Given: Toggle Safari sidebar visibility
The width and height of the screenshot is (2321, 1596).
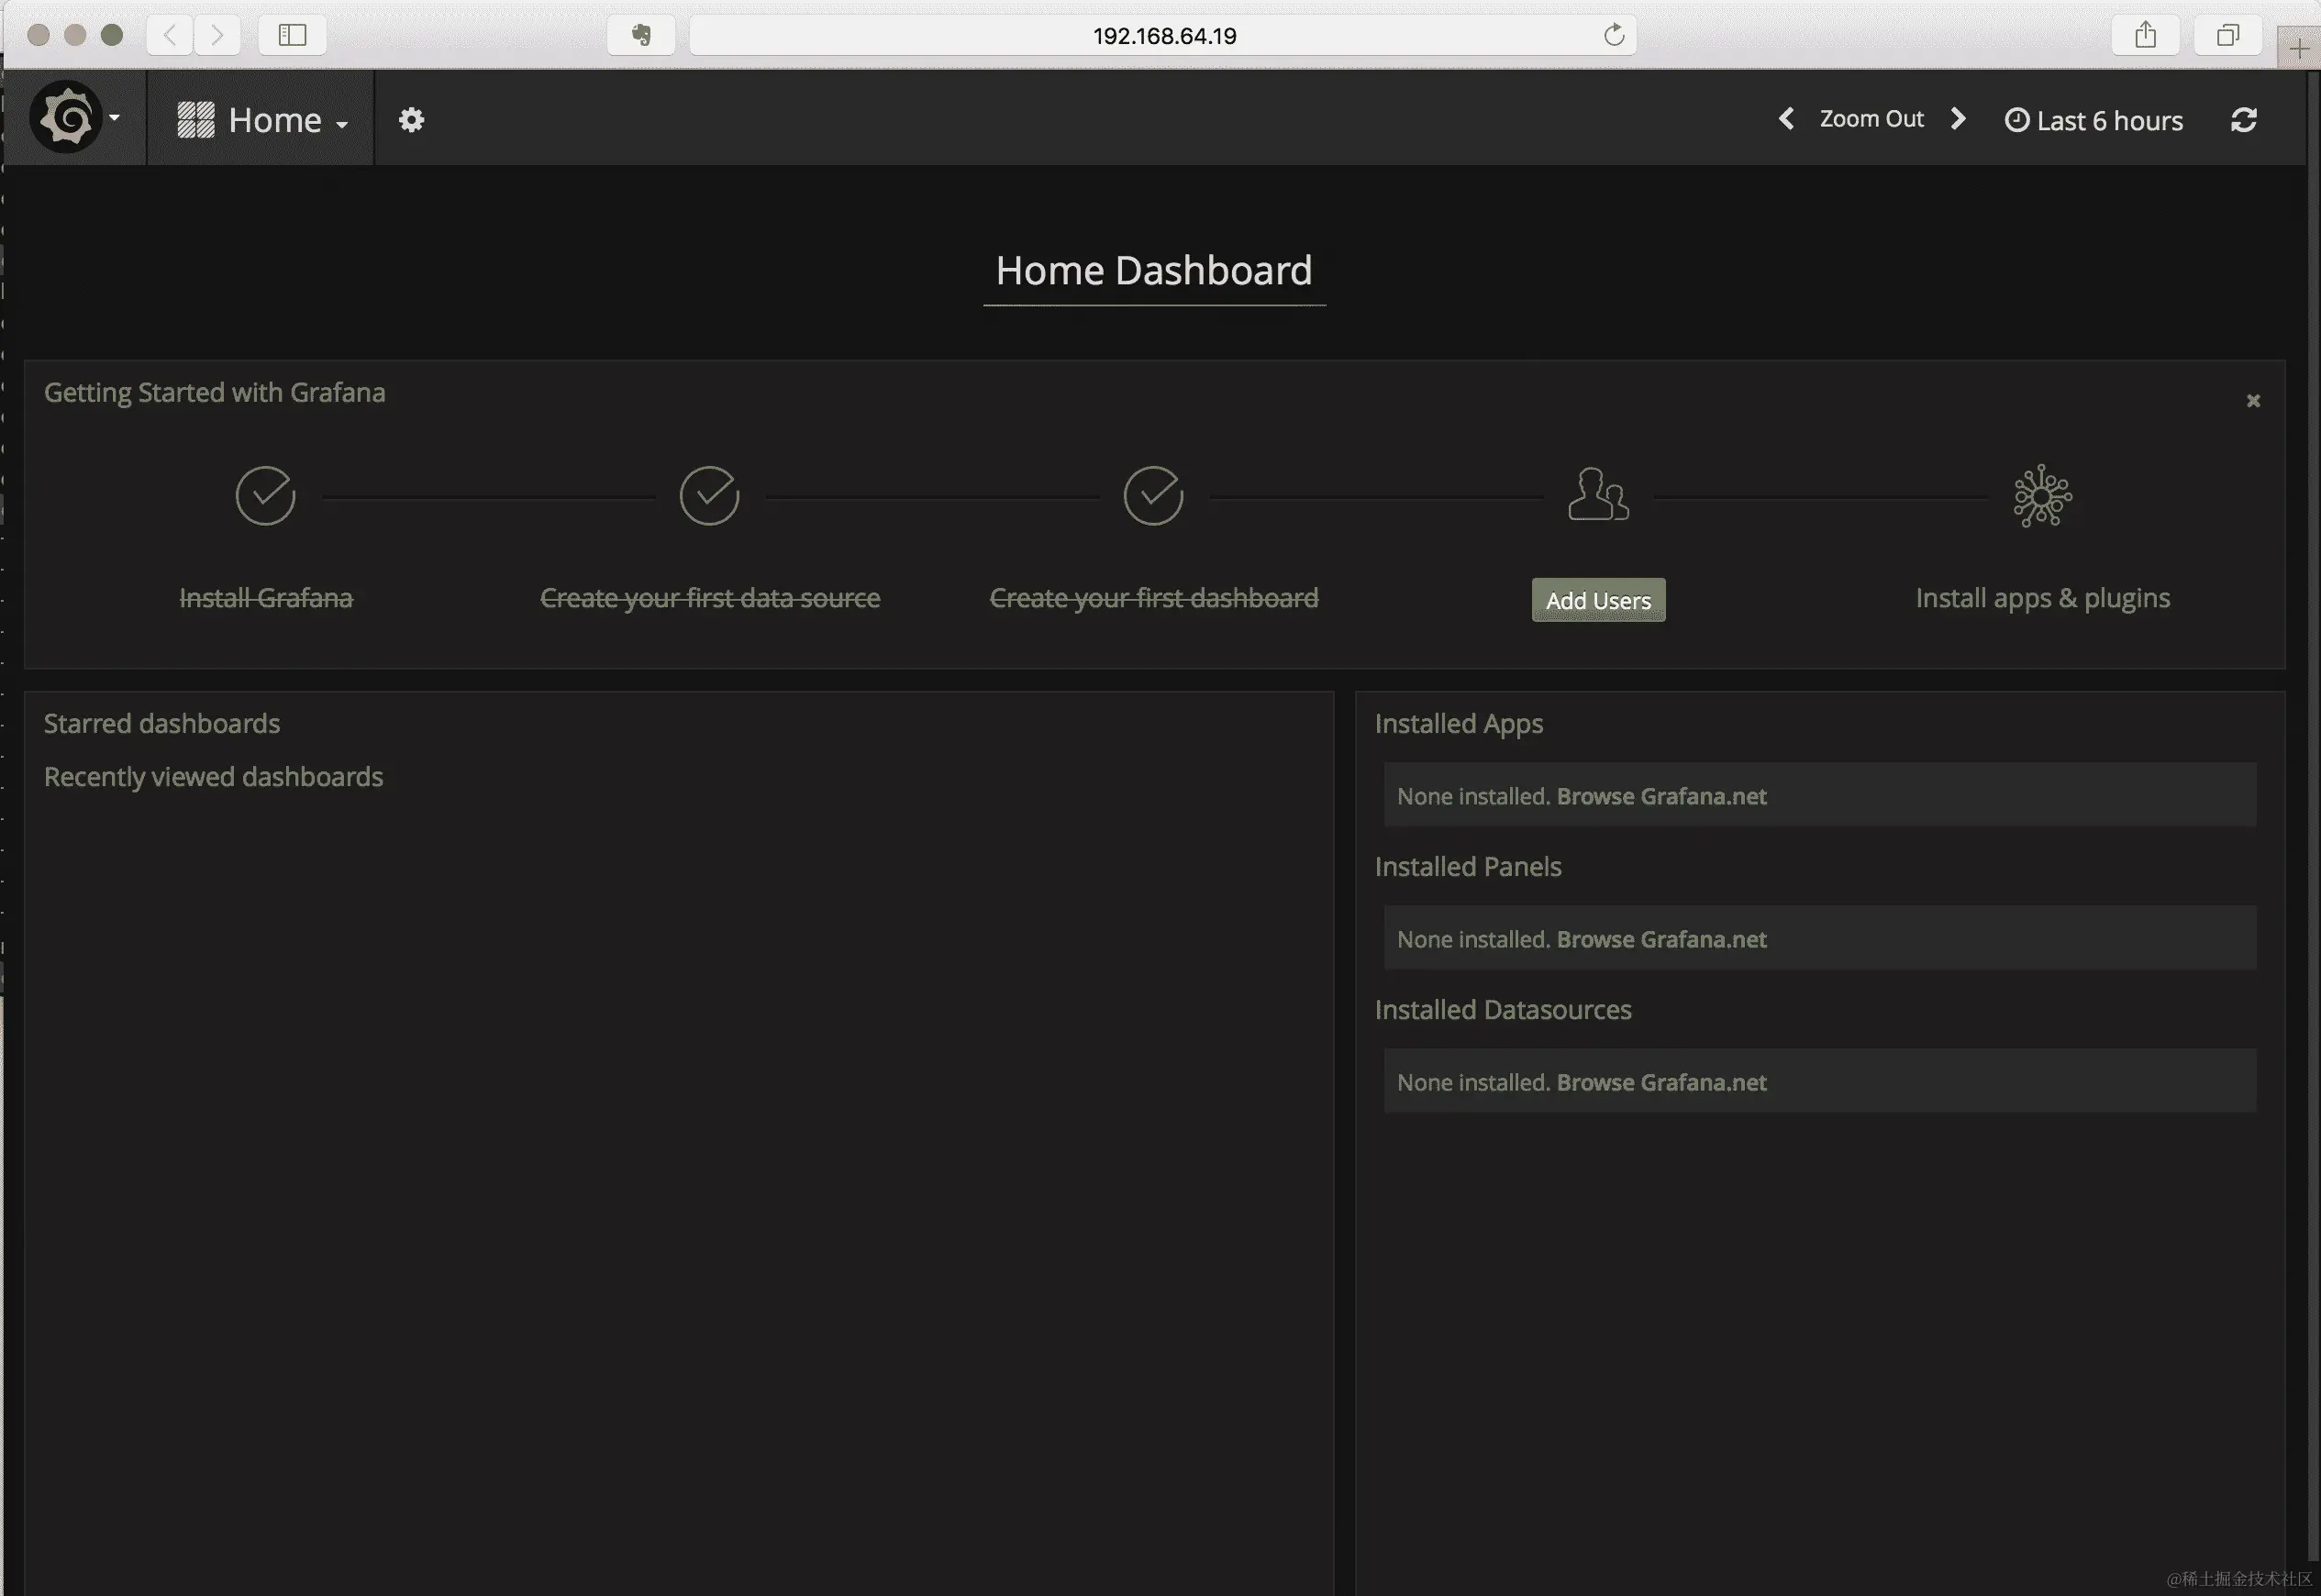Looking at the screenshot, I should click(292, 35).
